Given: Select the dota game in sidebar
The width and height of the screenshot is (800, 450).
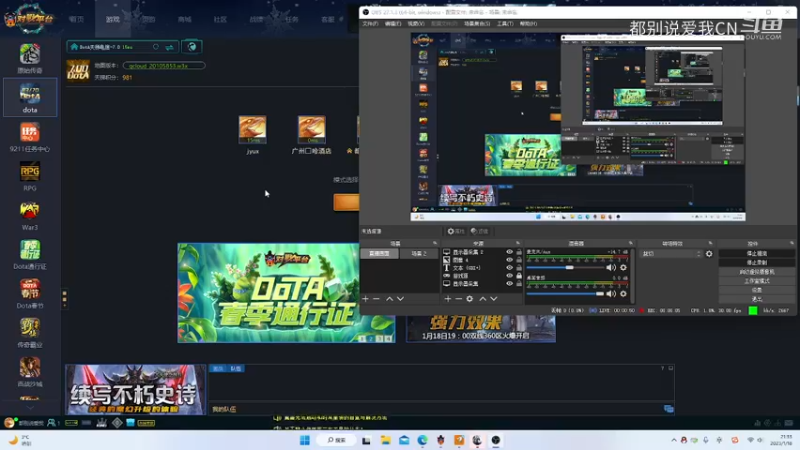Looking at the screenshot, I should tap(30, 97).
